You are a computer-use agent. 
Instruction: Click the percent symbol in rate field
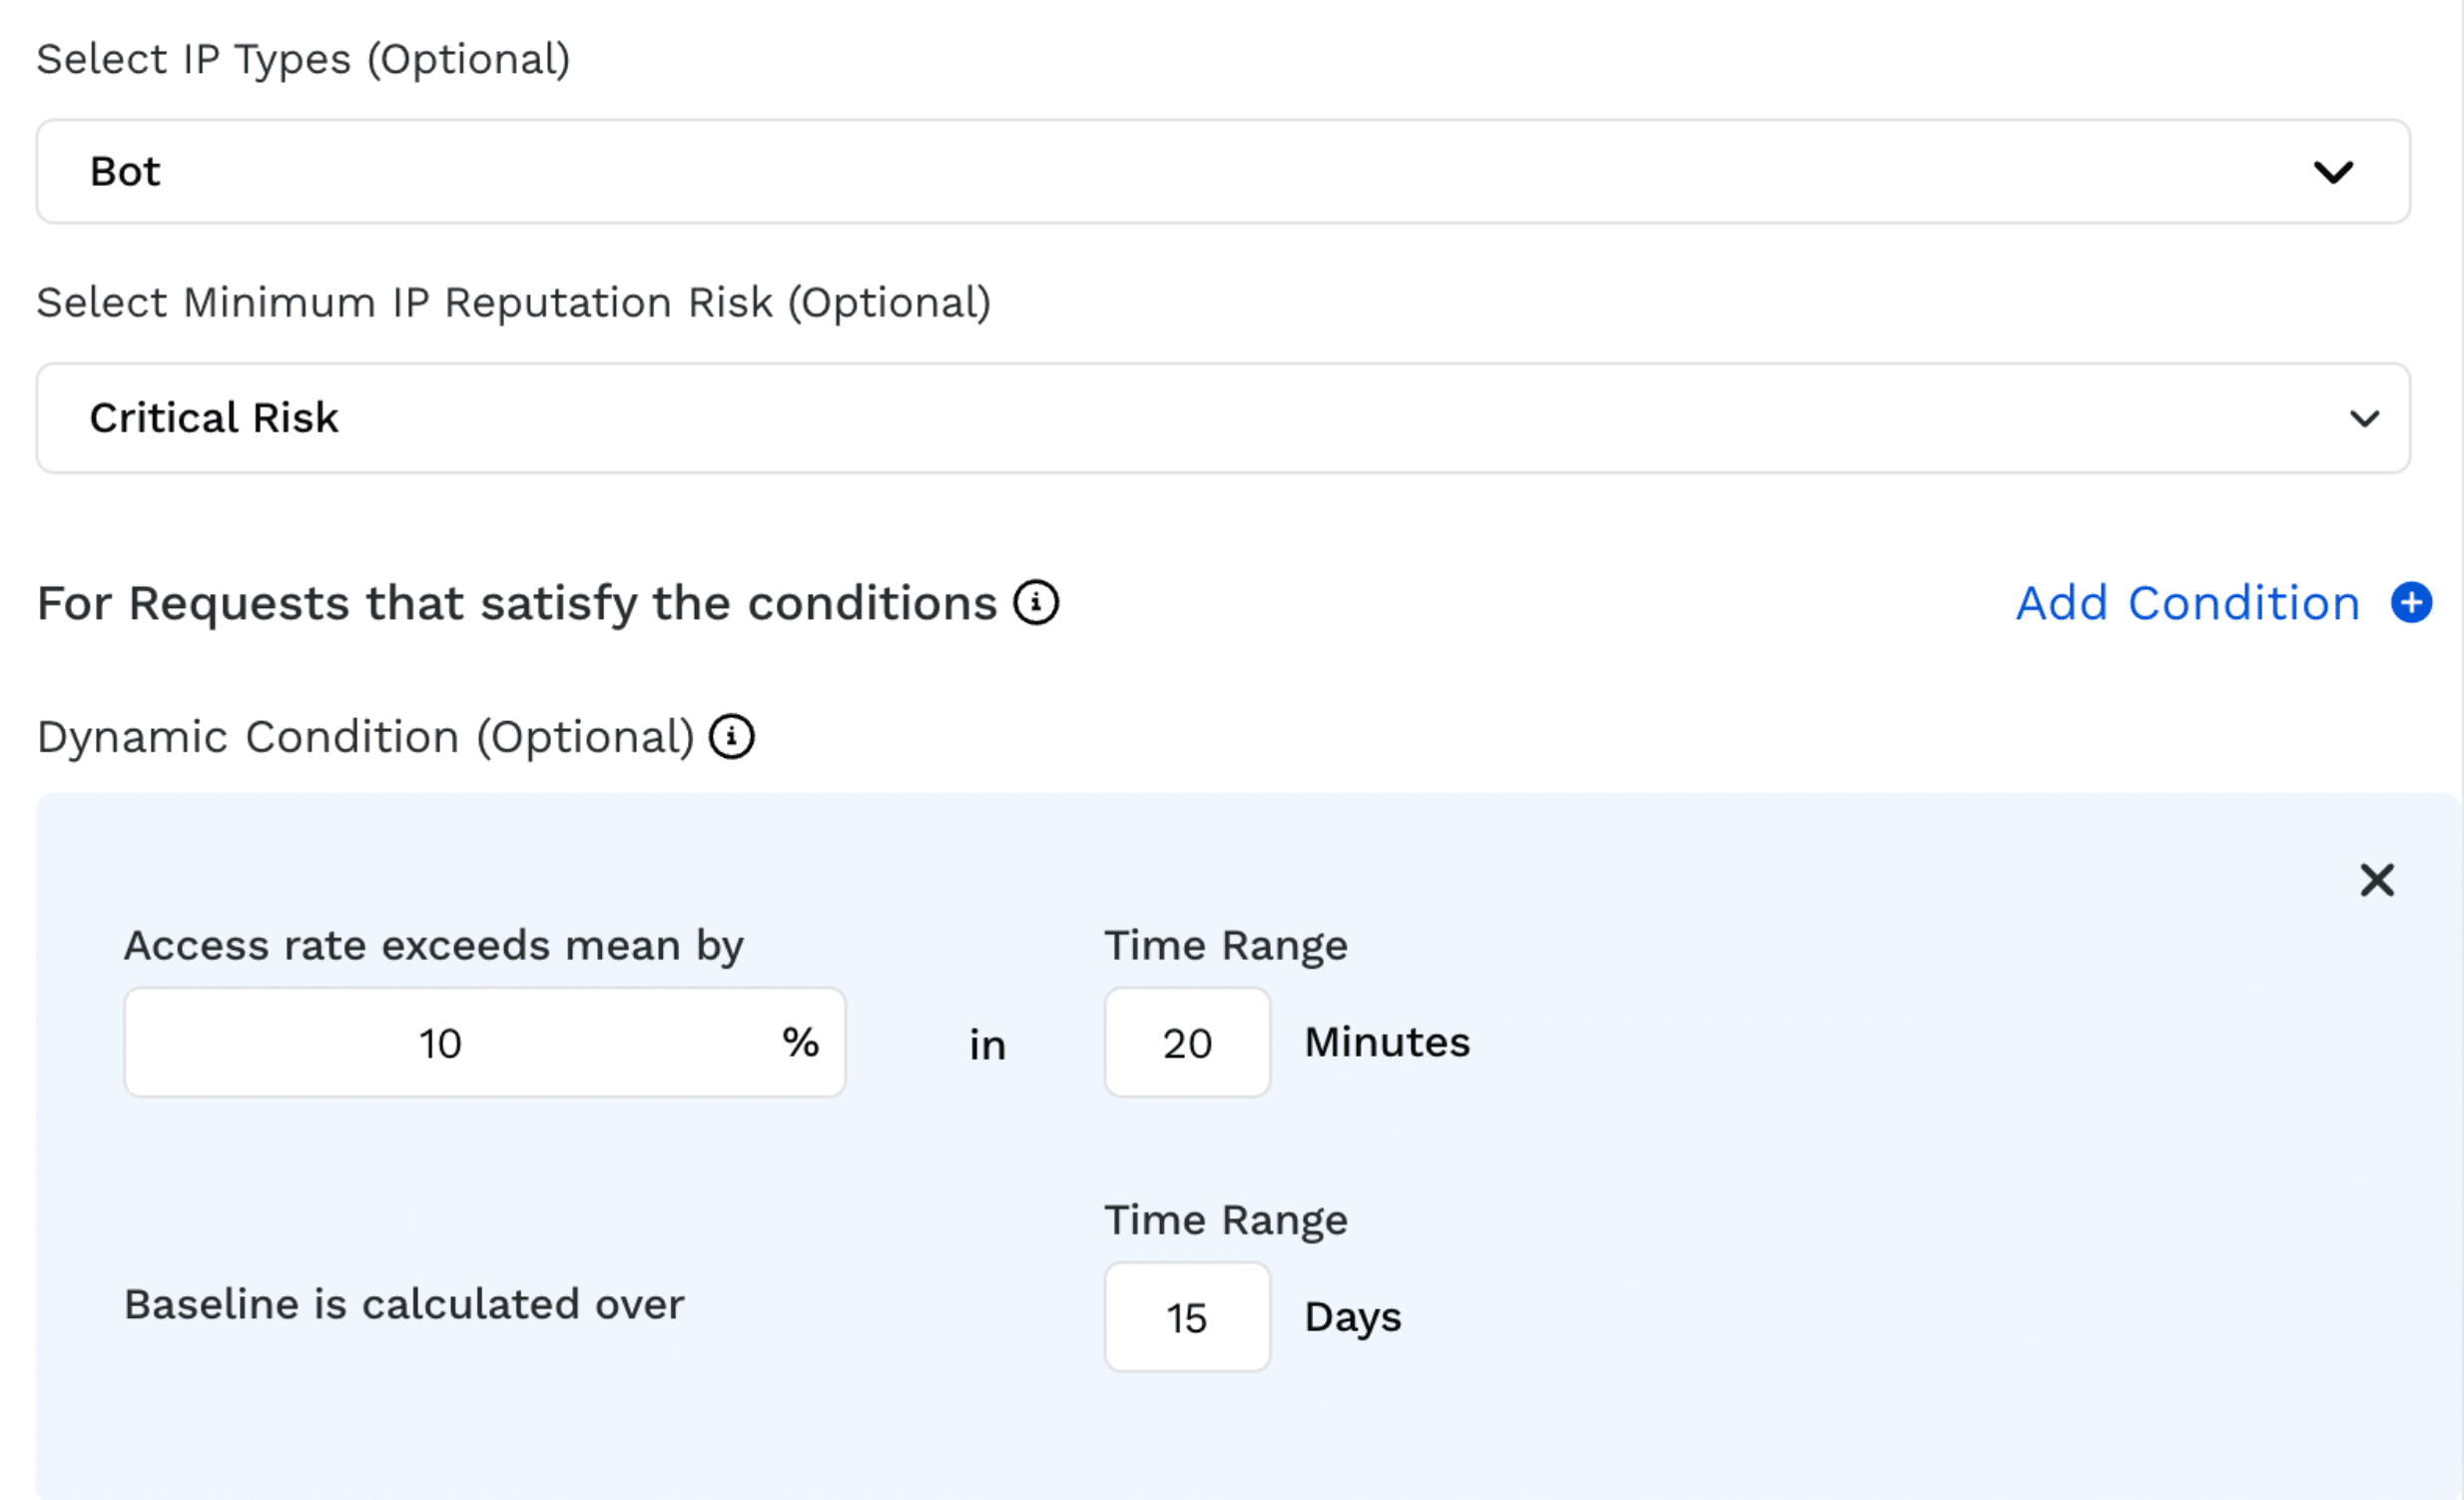coord(800,1042)
